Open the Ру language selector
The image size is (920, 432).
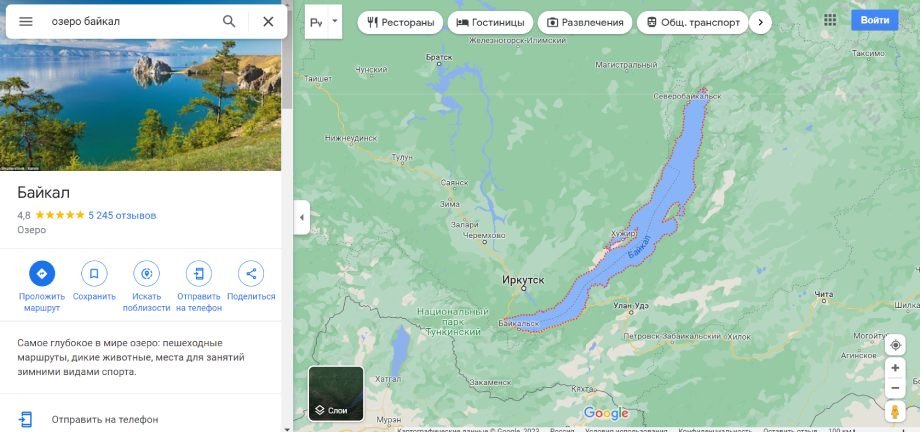[323, 22]
